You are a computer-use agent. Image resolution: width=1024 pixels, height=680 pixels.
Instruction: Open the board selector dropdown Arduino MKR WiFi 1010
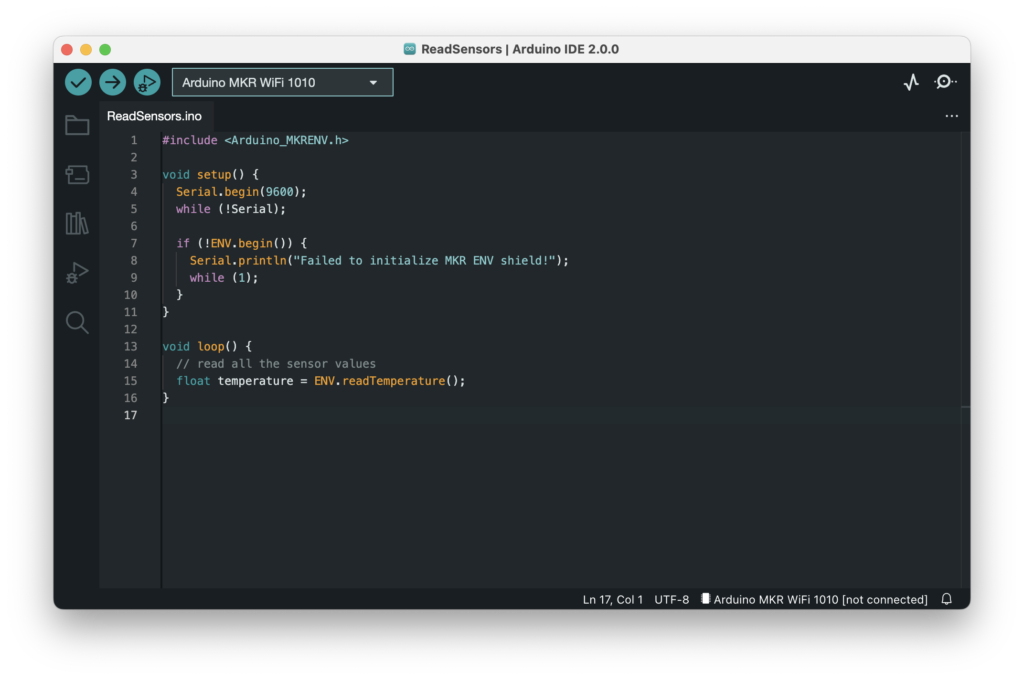coord(282,82)
